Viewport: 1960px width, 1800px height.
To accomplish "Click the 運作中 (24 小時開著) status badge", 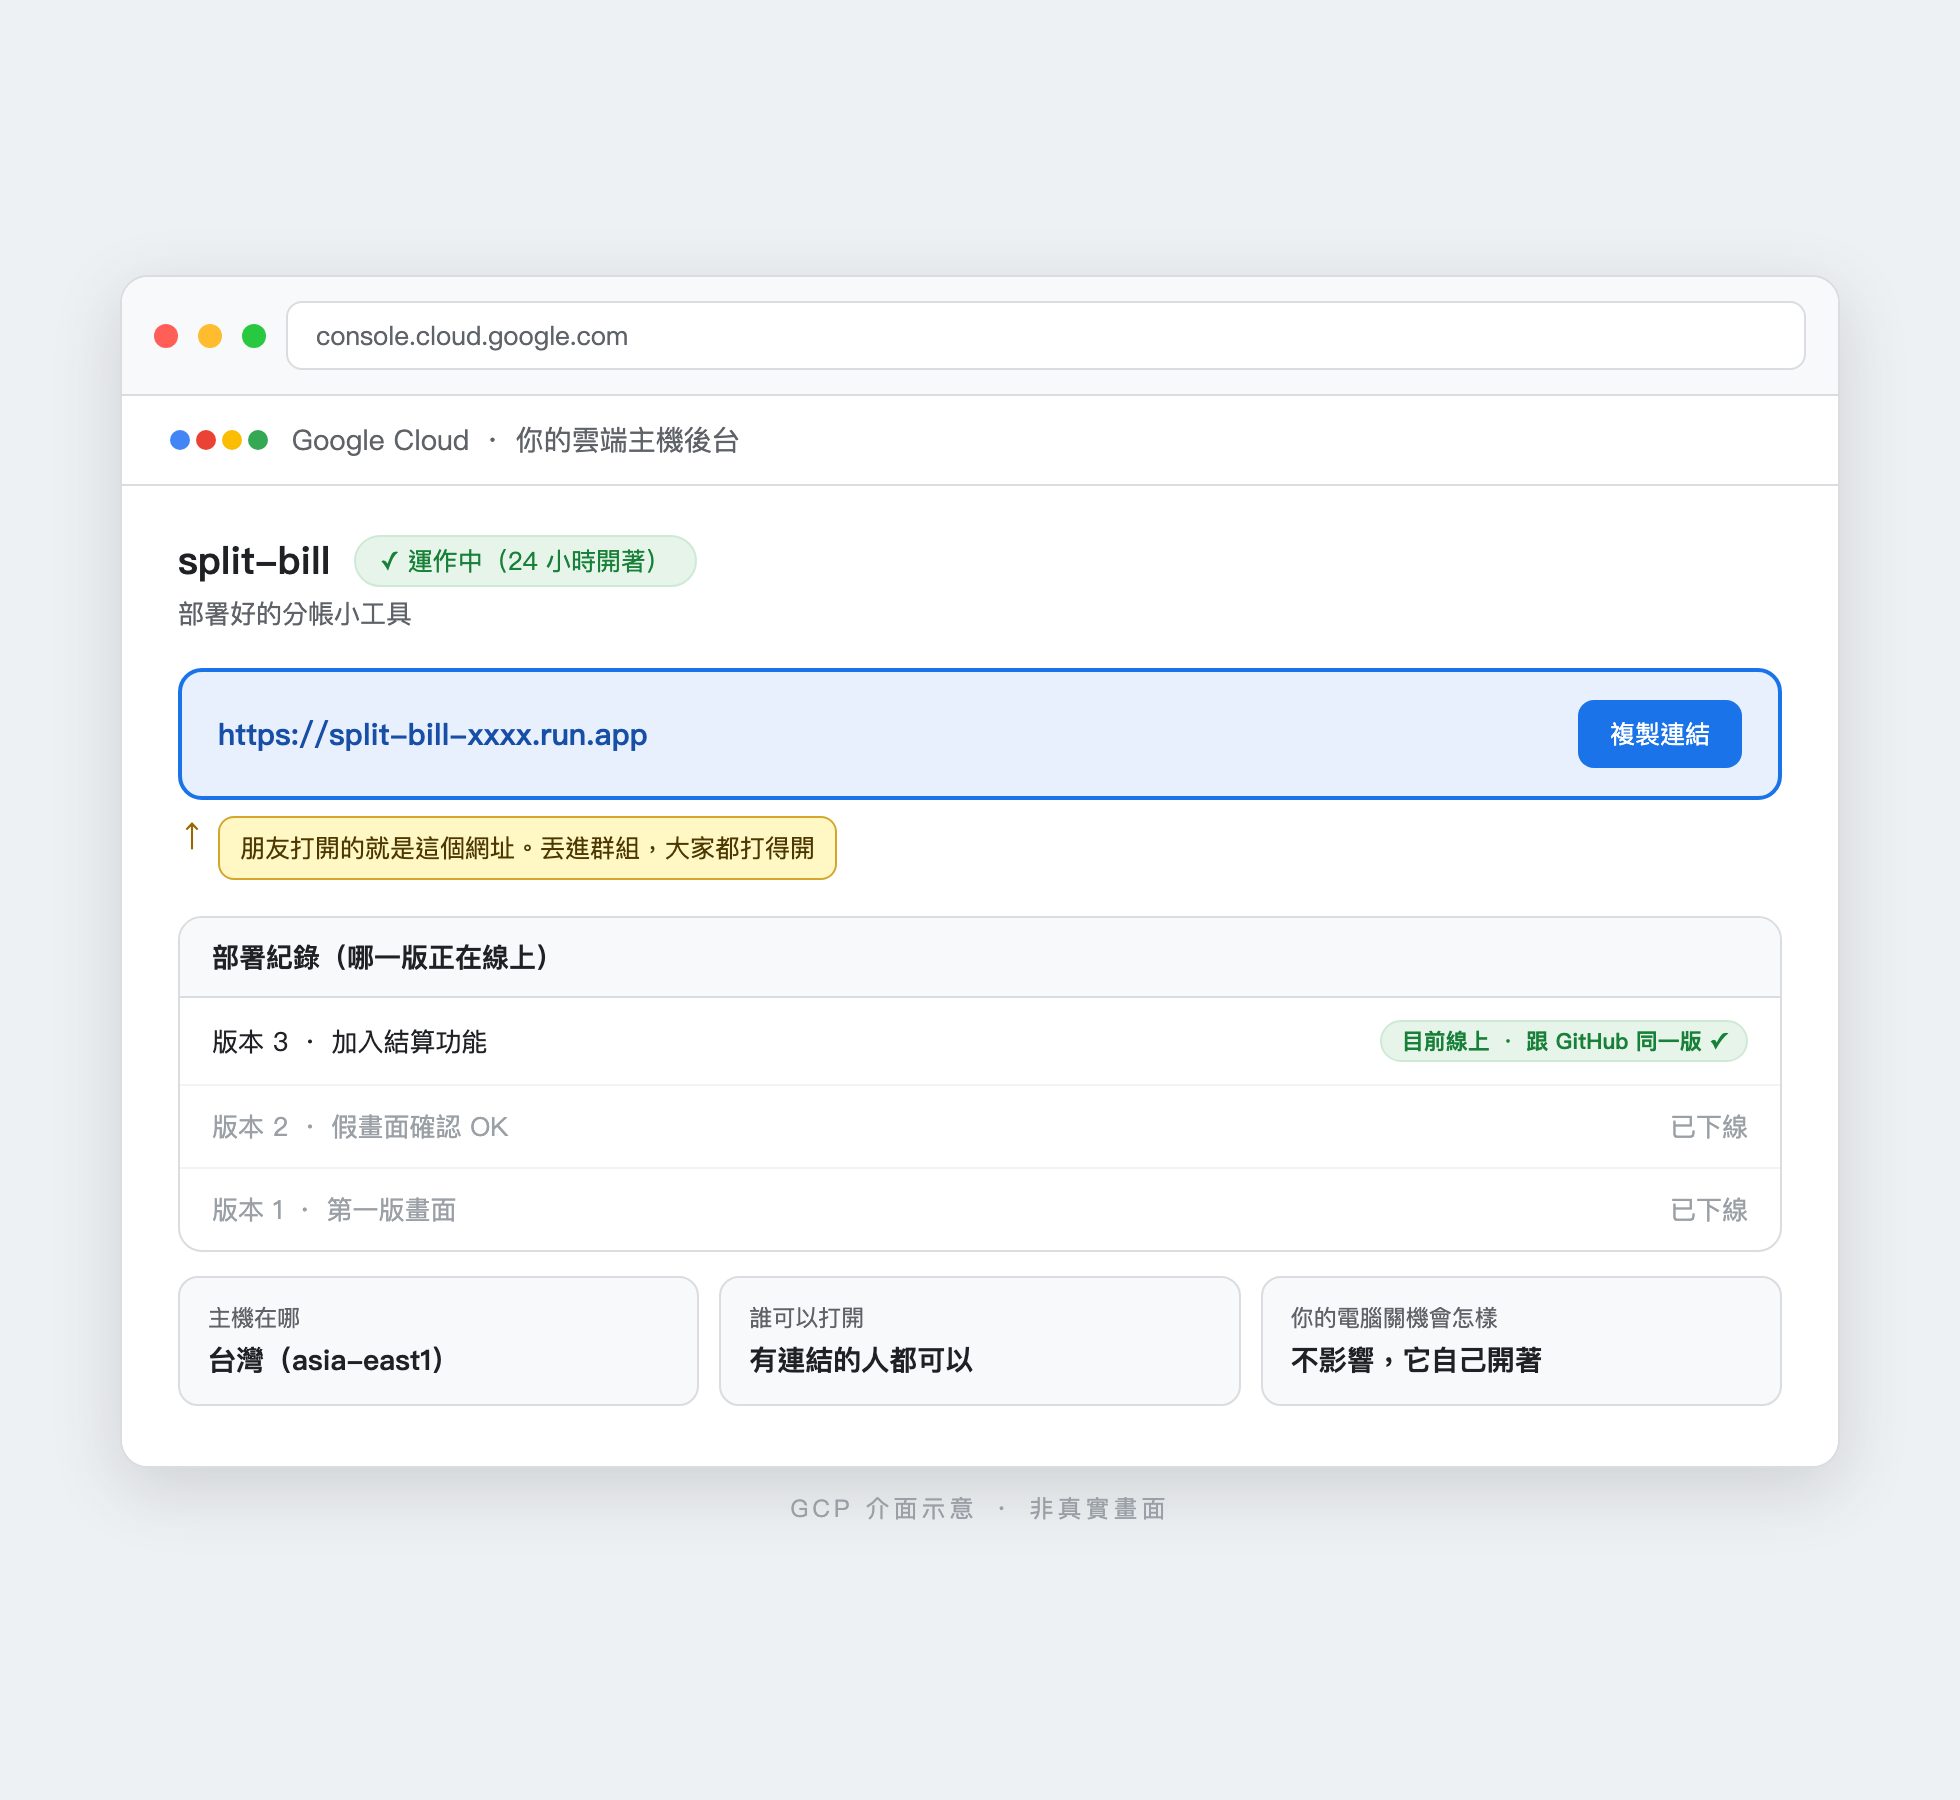I will click(x=525, y=561).
